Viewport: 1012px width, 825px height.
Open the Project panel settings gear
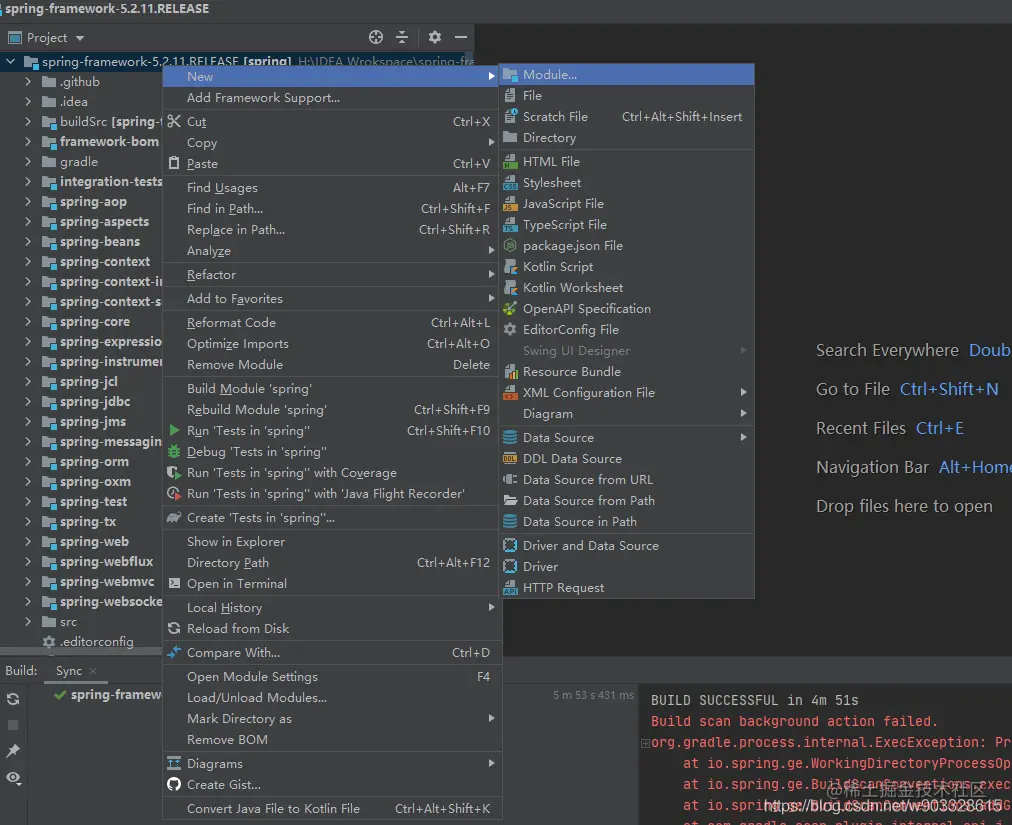pos(434,37)
